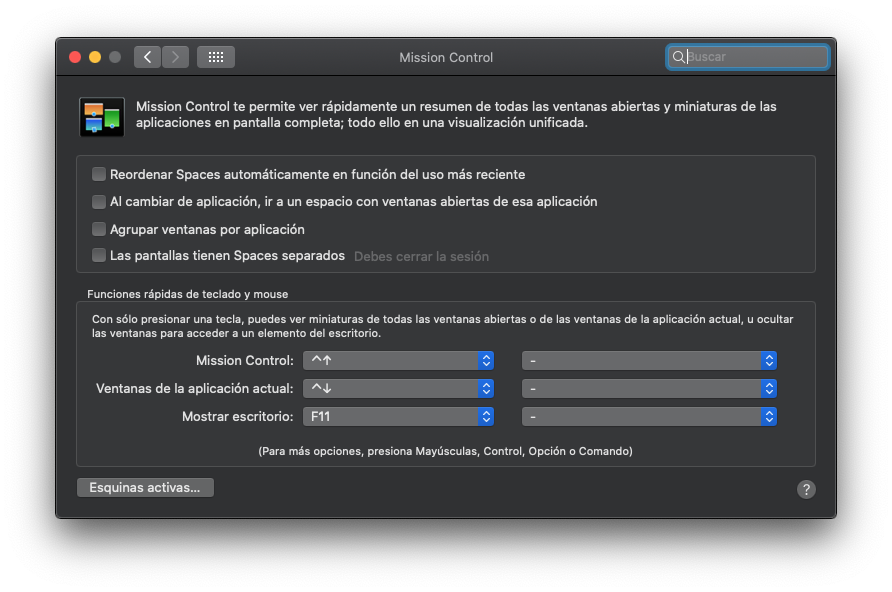Check Agrupar ventanas por aplicación
Image resolution: width=892 pixels, height=592 pixels.
coord(99,229)
